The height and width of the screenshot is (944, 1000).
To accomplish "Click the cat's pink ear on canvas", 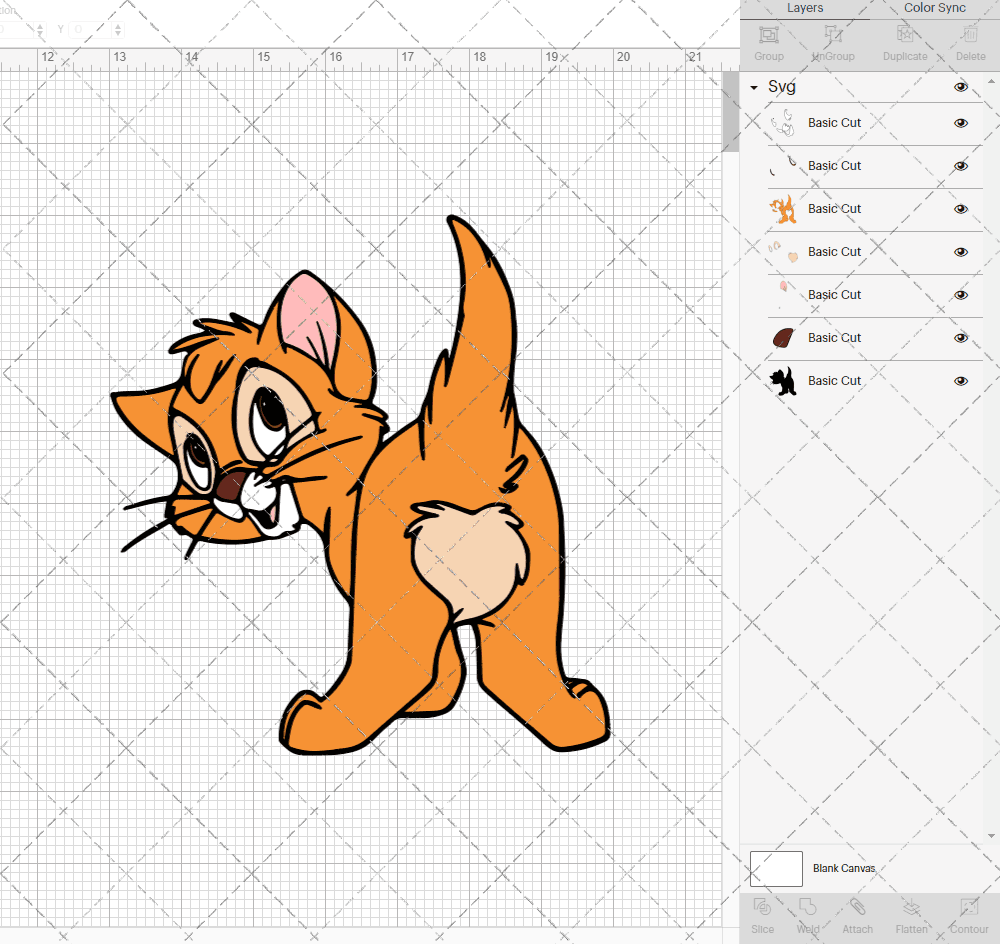I will click(312, 319).
